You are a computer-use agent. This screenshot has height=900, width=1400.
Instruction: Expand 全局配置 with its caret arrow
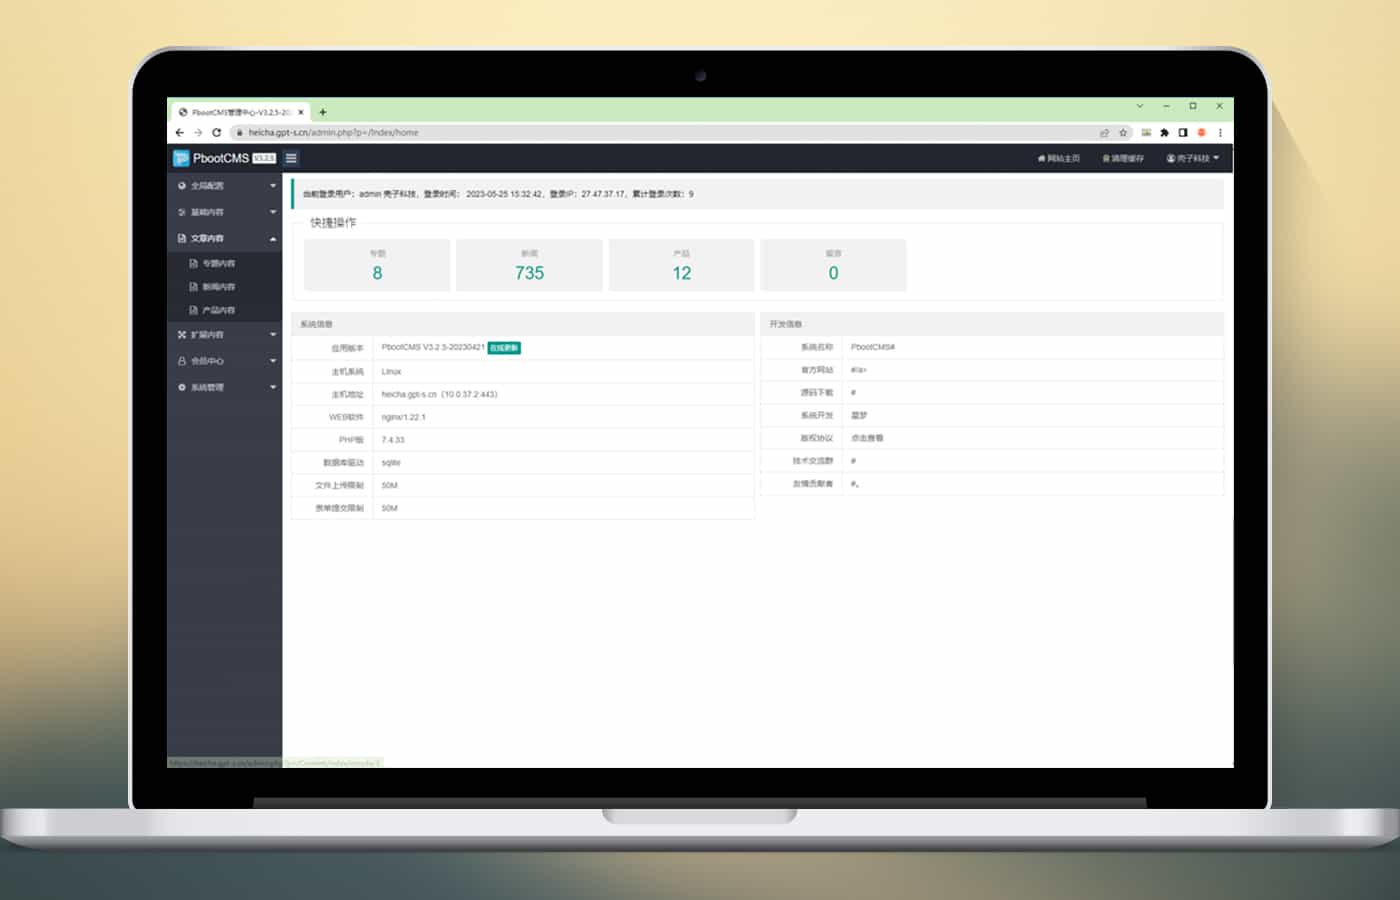pyautogui.click(x=273, y=186)
